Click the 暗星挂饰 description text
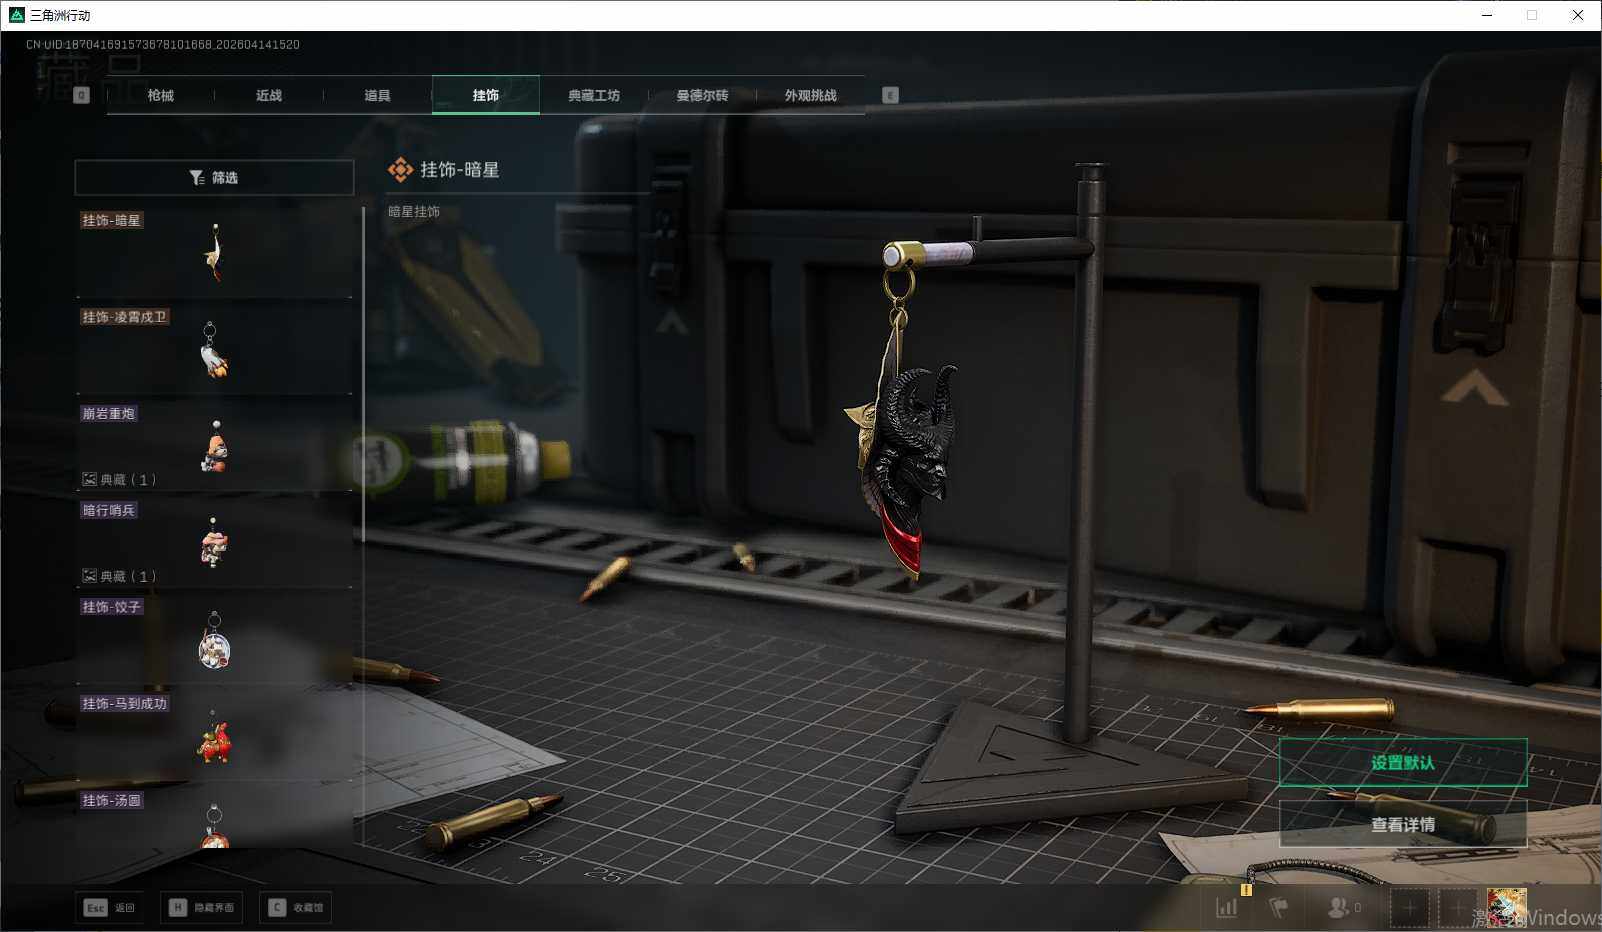Viewport: 1602px width, 932px height. pyautogui.click(x=414, y=212)
